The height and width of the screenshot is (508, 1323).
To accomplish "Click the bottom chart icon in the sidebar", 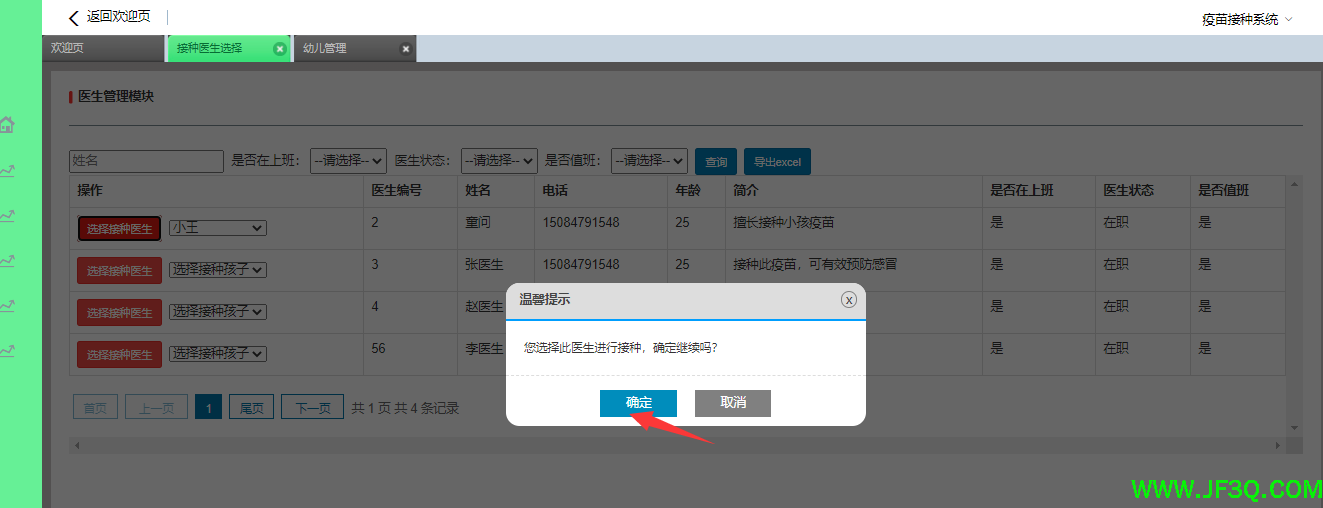I will pos(7,350).
